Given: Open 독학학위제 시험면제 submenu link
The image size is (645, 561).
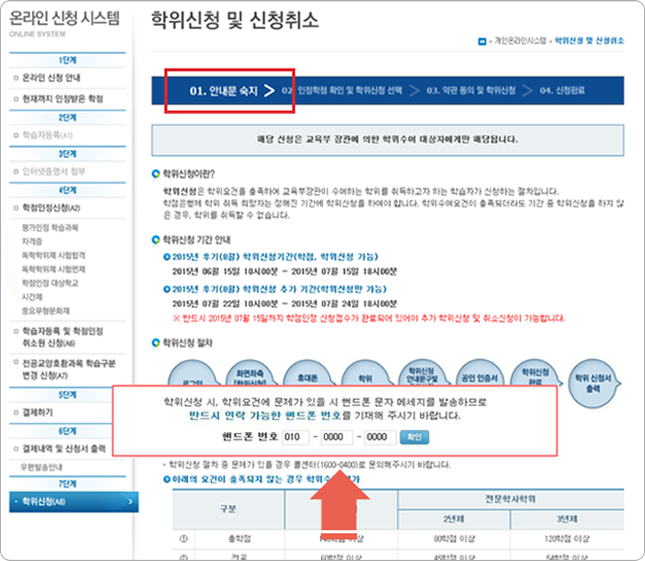Looking at the screenshot, I should 53,269.
